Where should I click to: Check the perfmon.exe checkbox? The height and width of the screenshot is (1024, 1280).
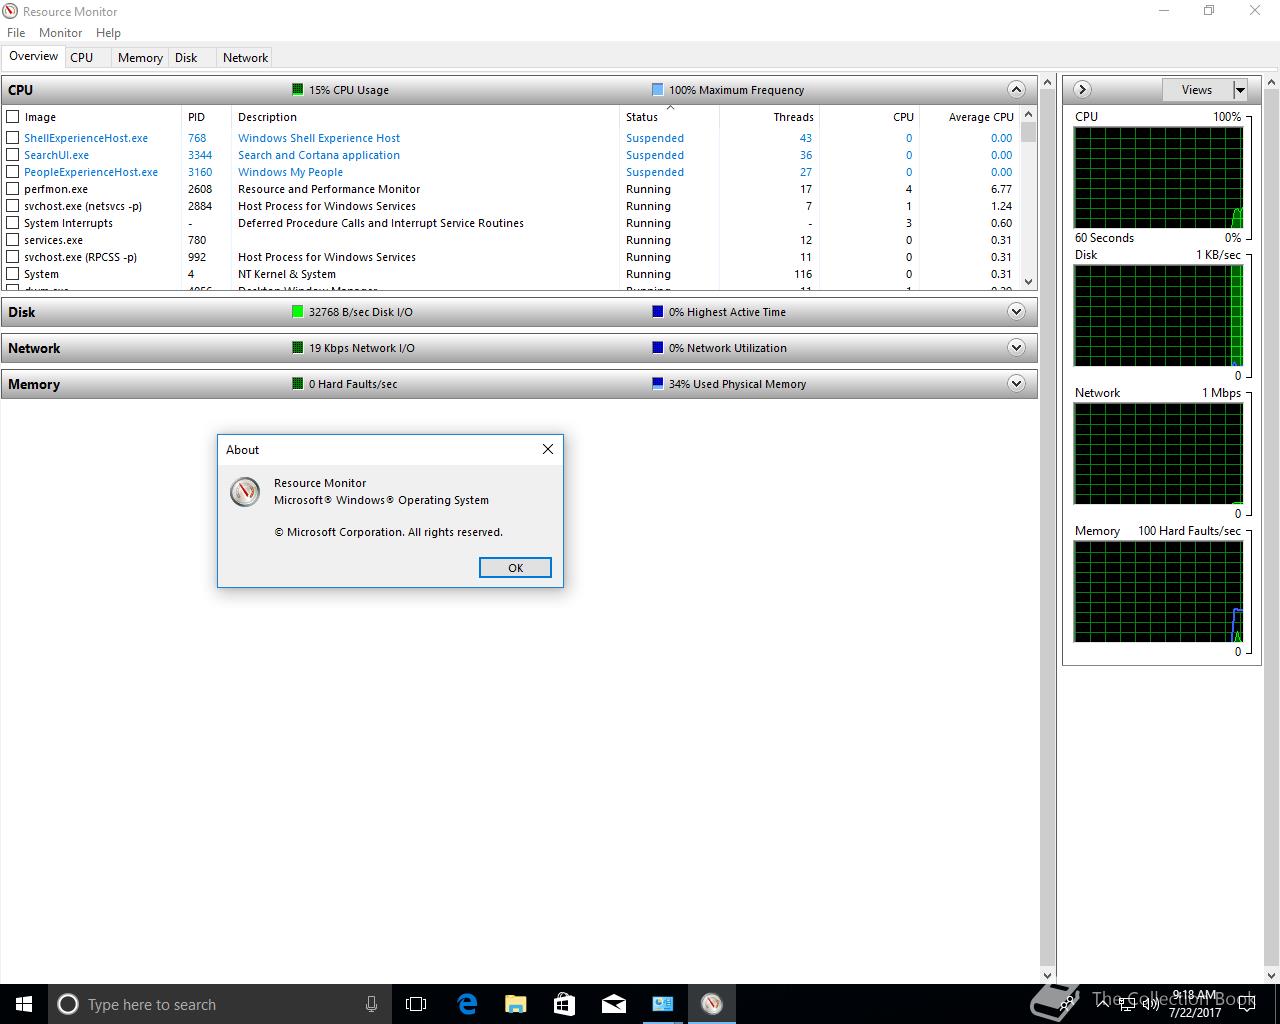click(x=13, y=189)
